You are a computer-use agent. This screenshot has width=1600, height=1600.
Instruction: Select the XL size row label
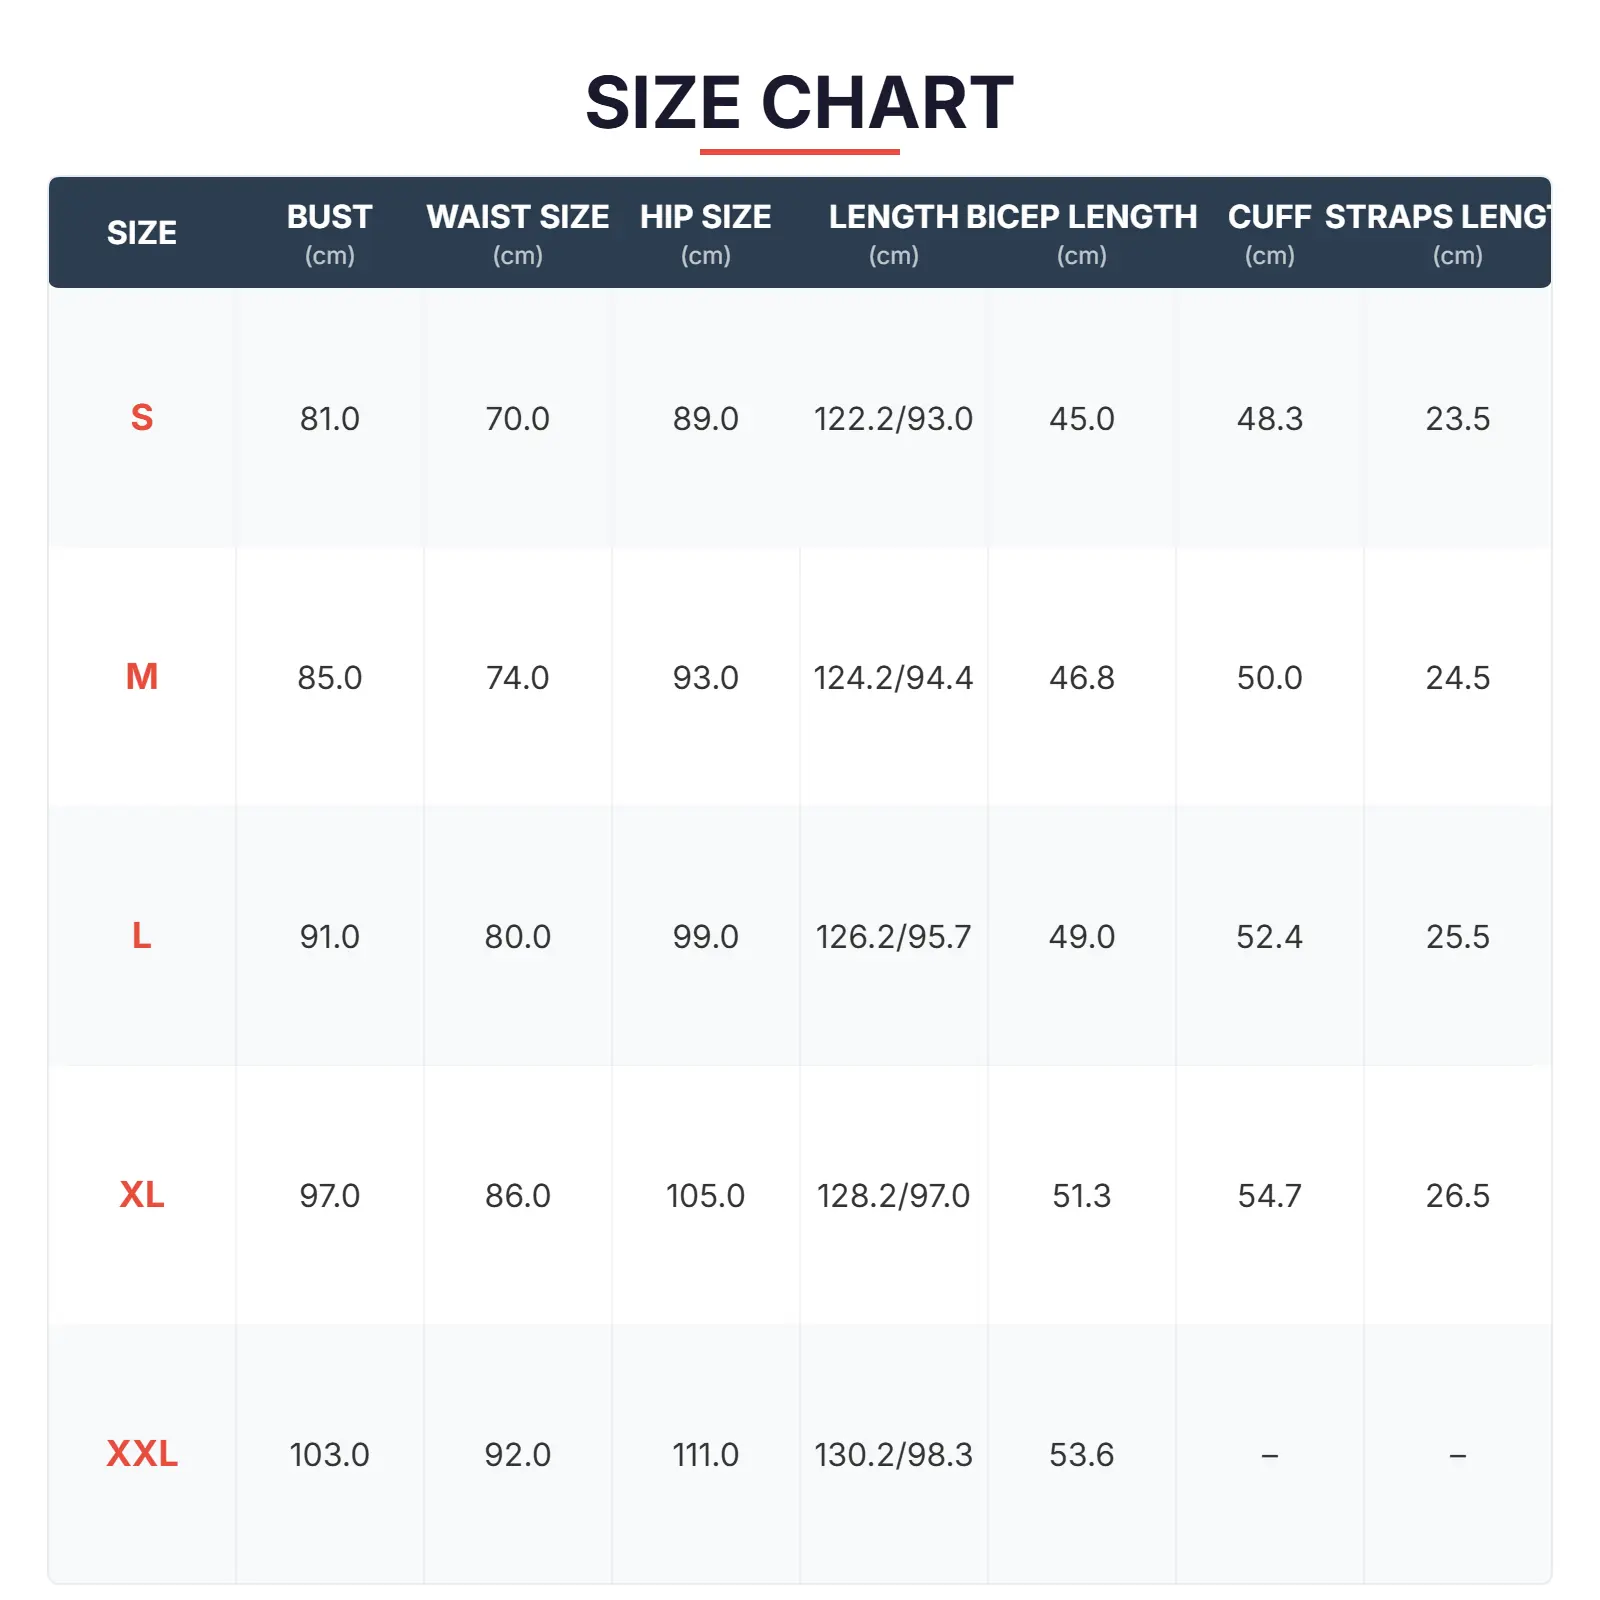[142, 1195]
